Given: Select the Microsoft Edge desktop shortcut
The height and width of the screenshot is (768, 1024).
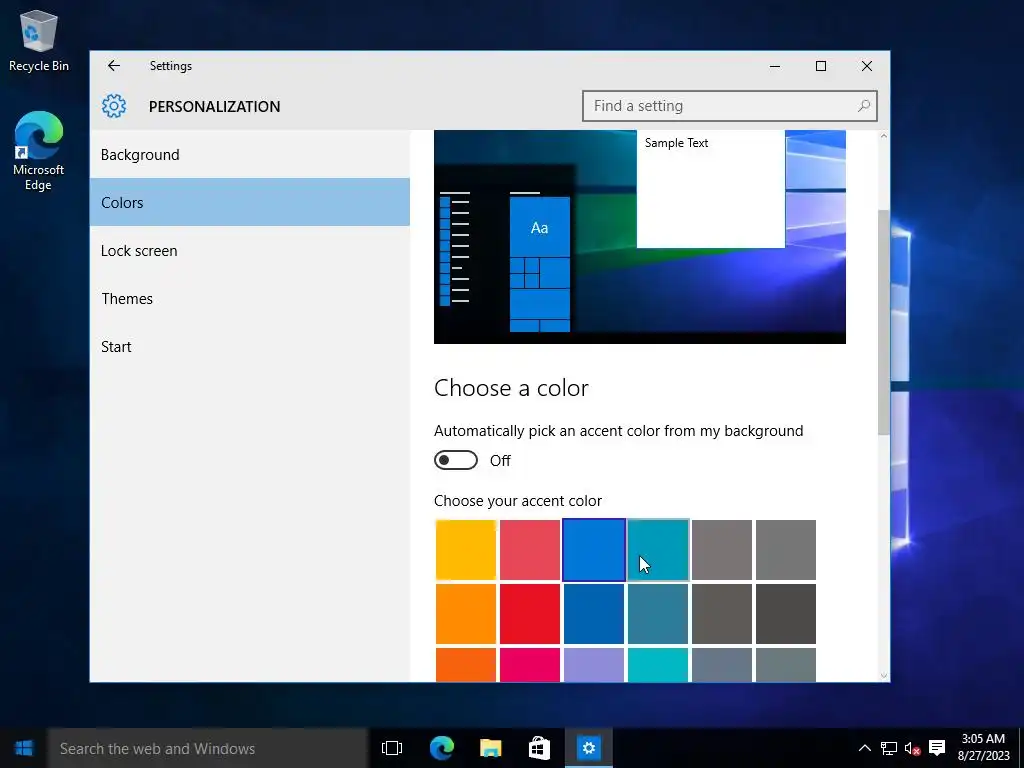Looking at the screenshot, I should tap(39, 152).
